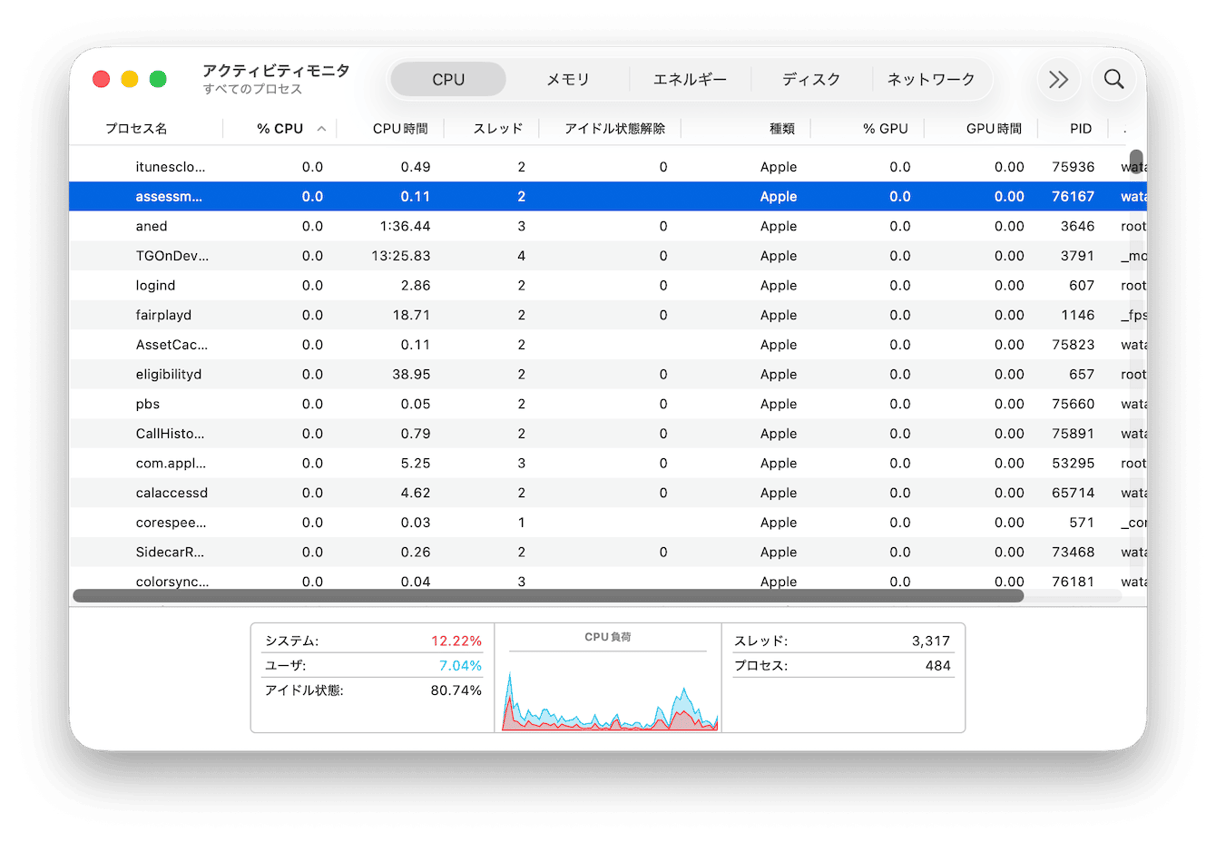
Task: Switch to the ネットワーク tab
Action: pyautogui.click(x=931, y=79)
